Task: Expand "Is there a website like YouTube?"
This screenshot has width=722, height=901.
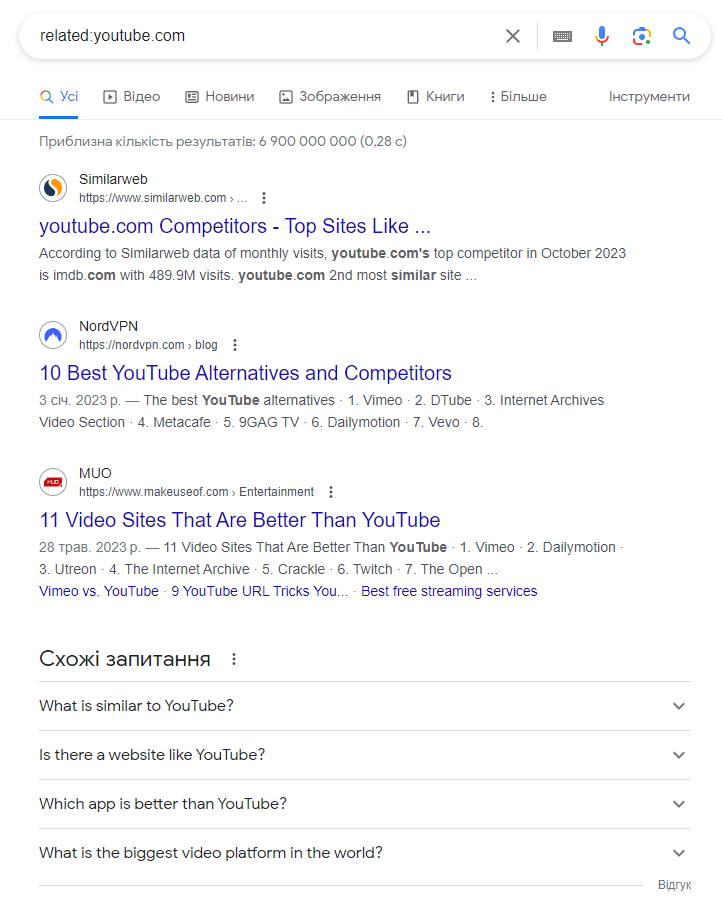Action: click(679, 755)
